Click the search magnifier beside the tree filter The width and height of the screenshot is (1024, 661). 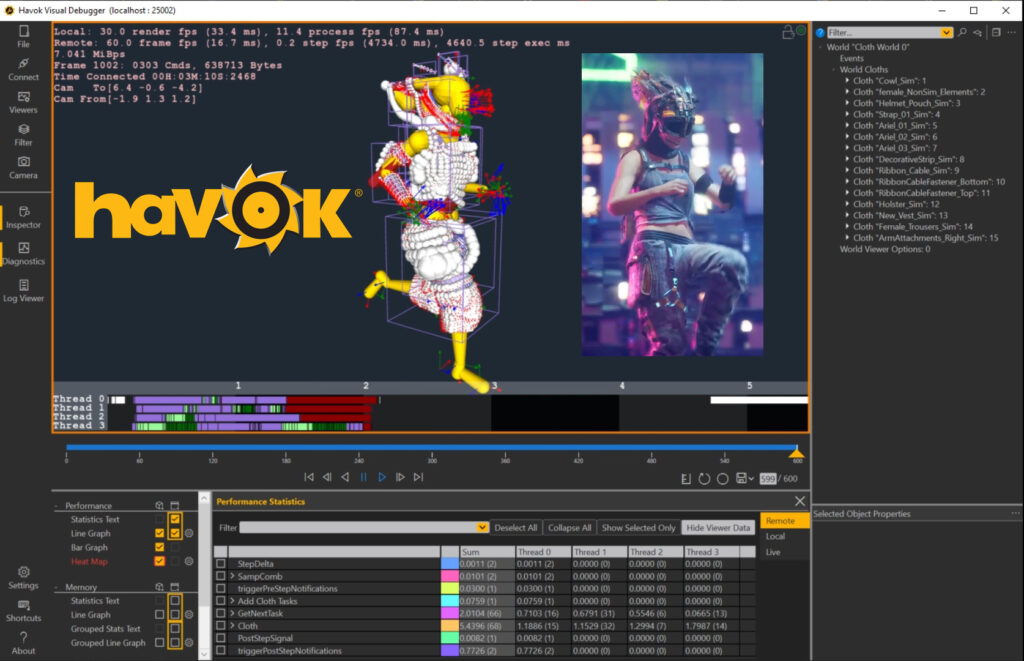(x=962, y=32)
